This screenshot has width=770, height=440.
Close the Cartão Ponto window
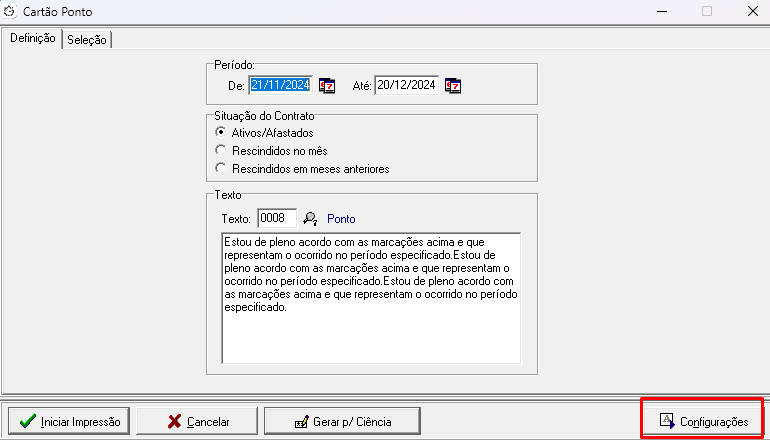(x=751, y=12)
